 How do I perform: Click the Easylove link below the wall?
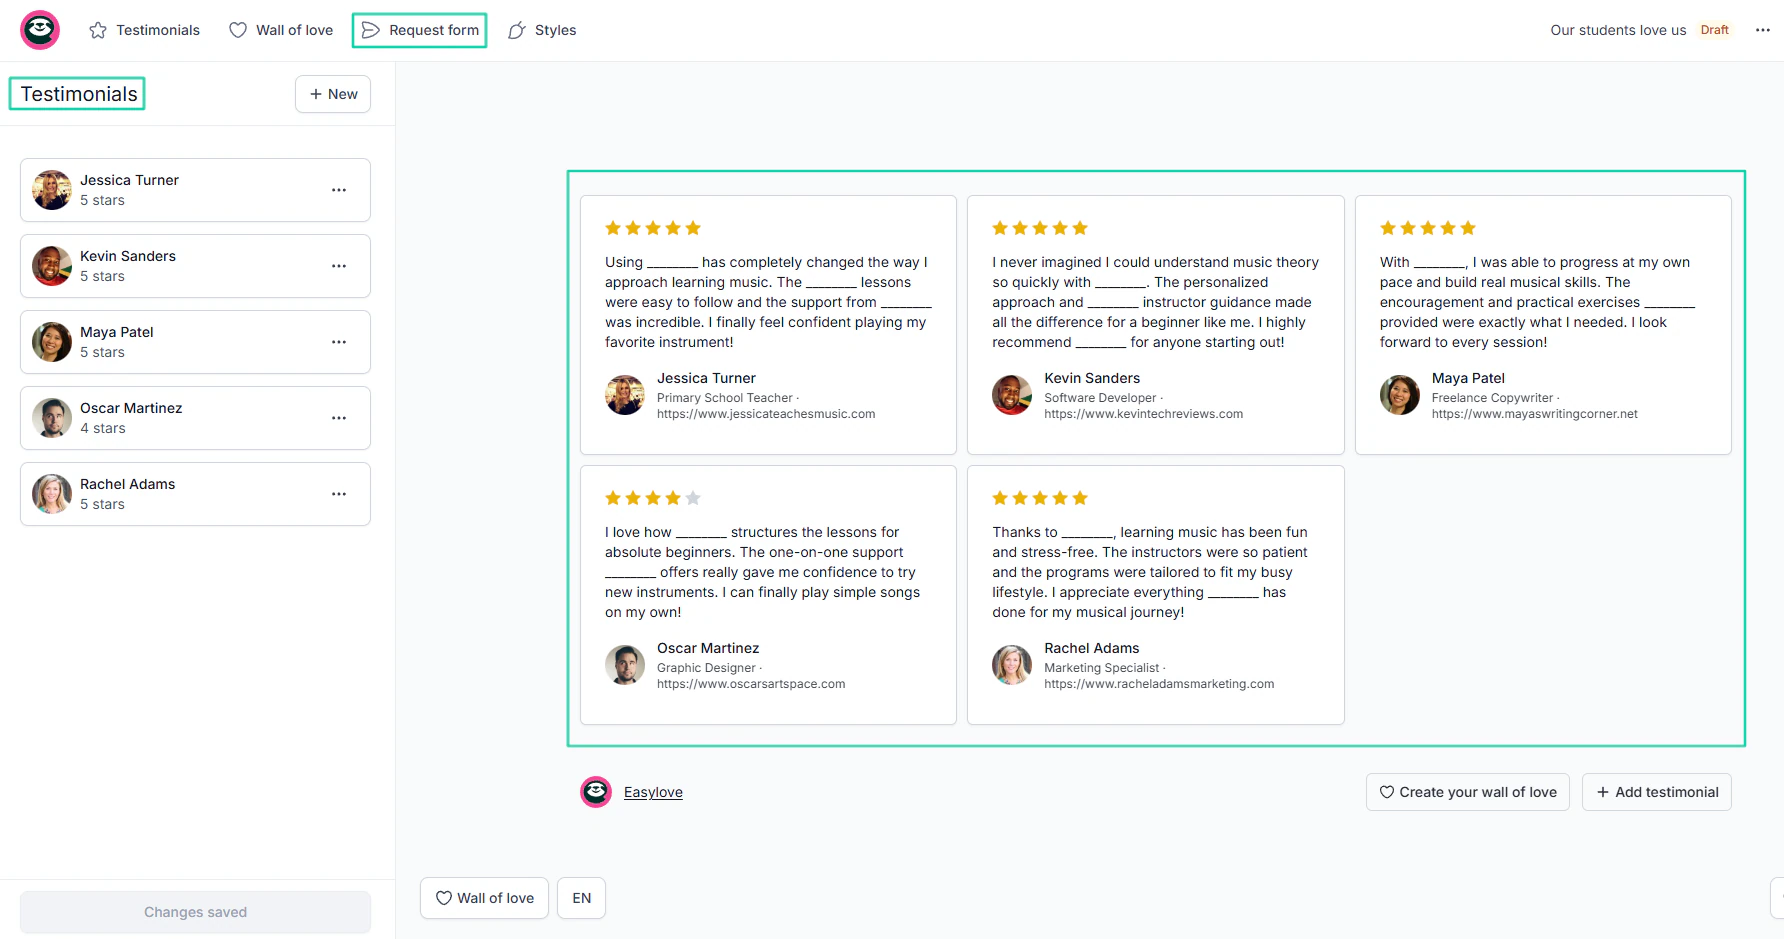653,792
